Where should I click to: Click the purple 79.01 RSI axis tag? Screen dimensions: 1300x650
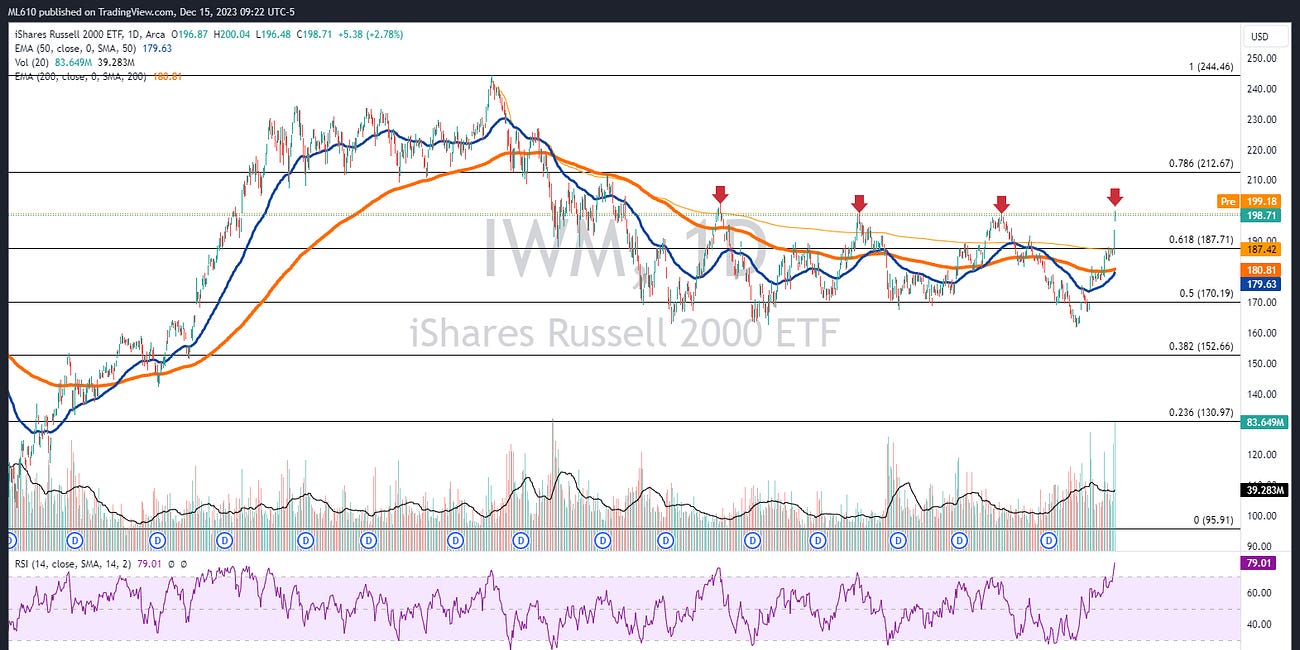coord(1258,563)
